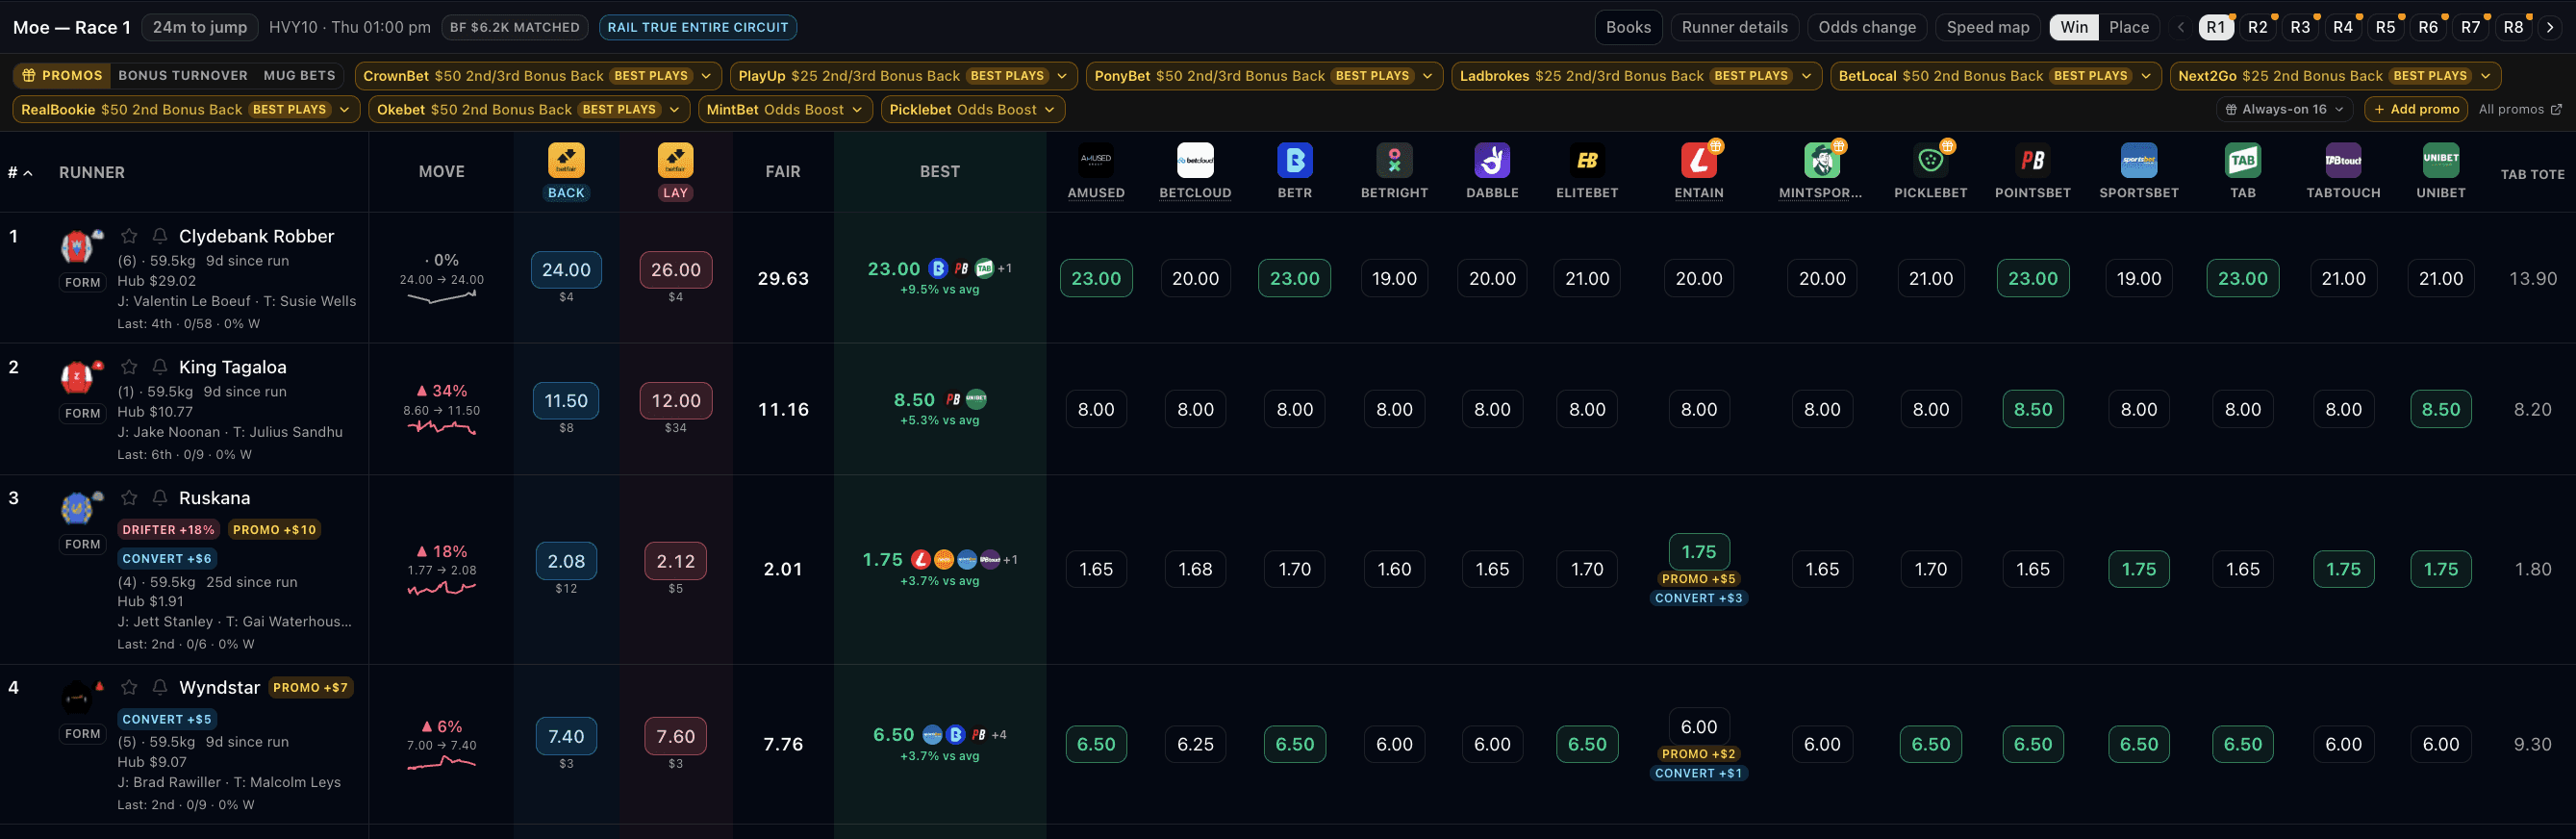This screenshot has width=2576, height=839.
Task: Star Ruskana as favourite
Action: click(129, 498)
